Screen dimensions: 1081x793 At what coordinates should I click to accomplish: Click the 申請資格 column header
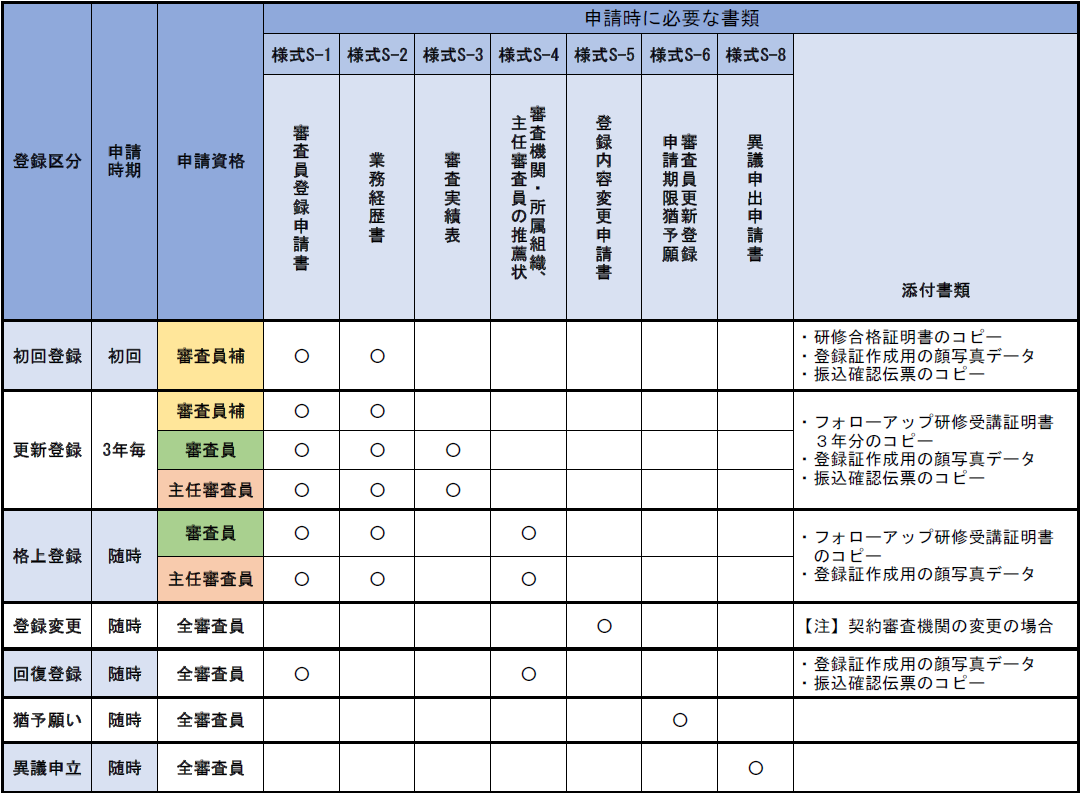tap(210, 161)
